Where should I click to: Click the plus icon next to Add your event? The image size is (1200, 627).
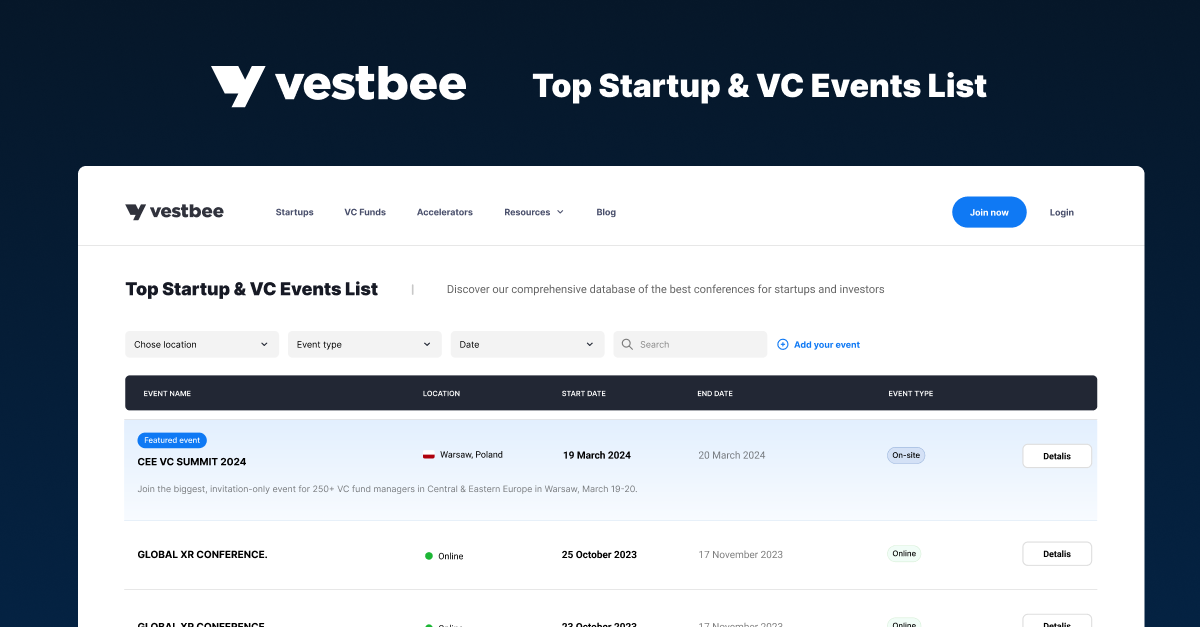783,344
